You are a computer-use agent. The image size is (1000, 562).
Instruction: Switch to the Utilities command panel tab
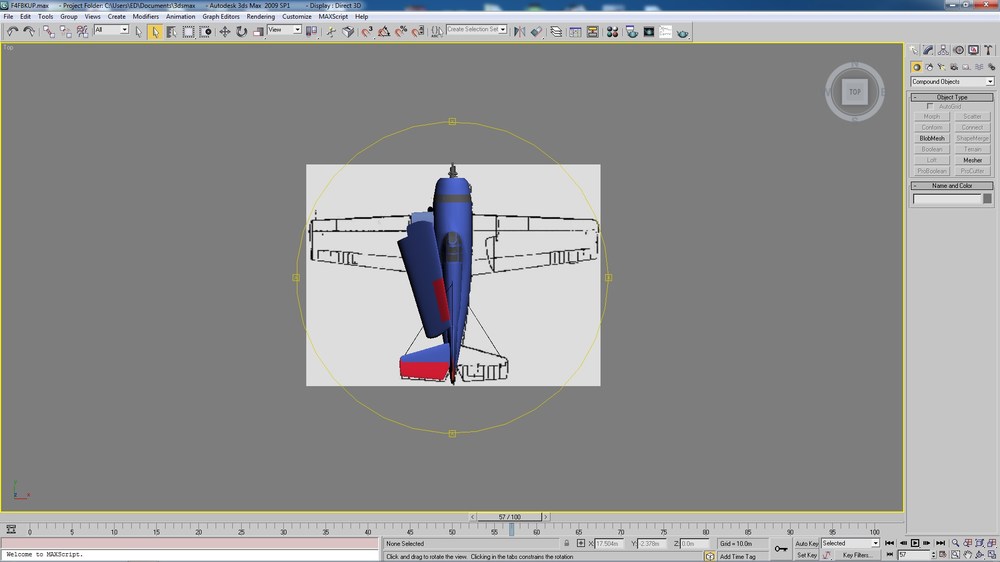(x=989, y=50)
